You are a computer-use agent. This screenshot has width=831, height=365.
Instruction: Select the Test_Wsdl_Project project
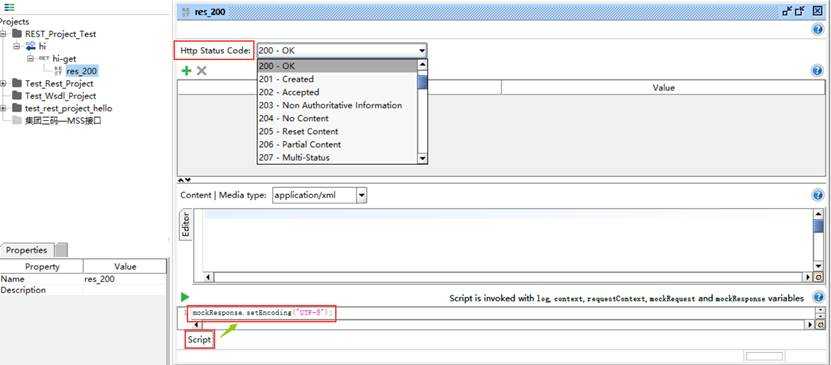(x=60, y=96)
